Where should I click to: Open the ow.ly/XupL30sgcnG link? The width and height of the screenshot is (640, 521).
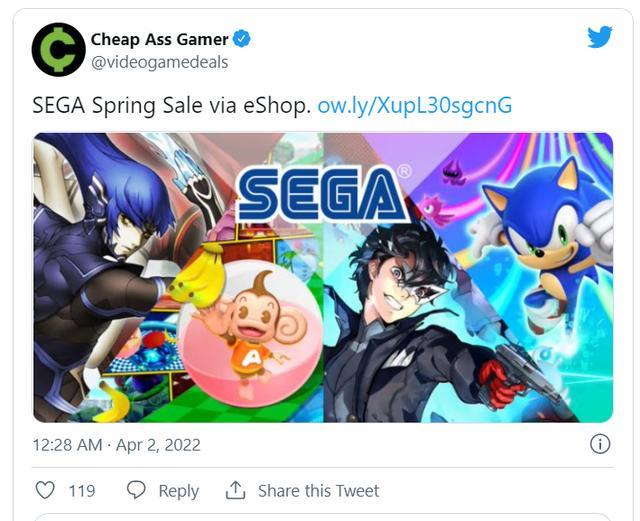click(414, 106)
